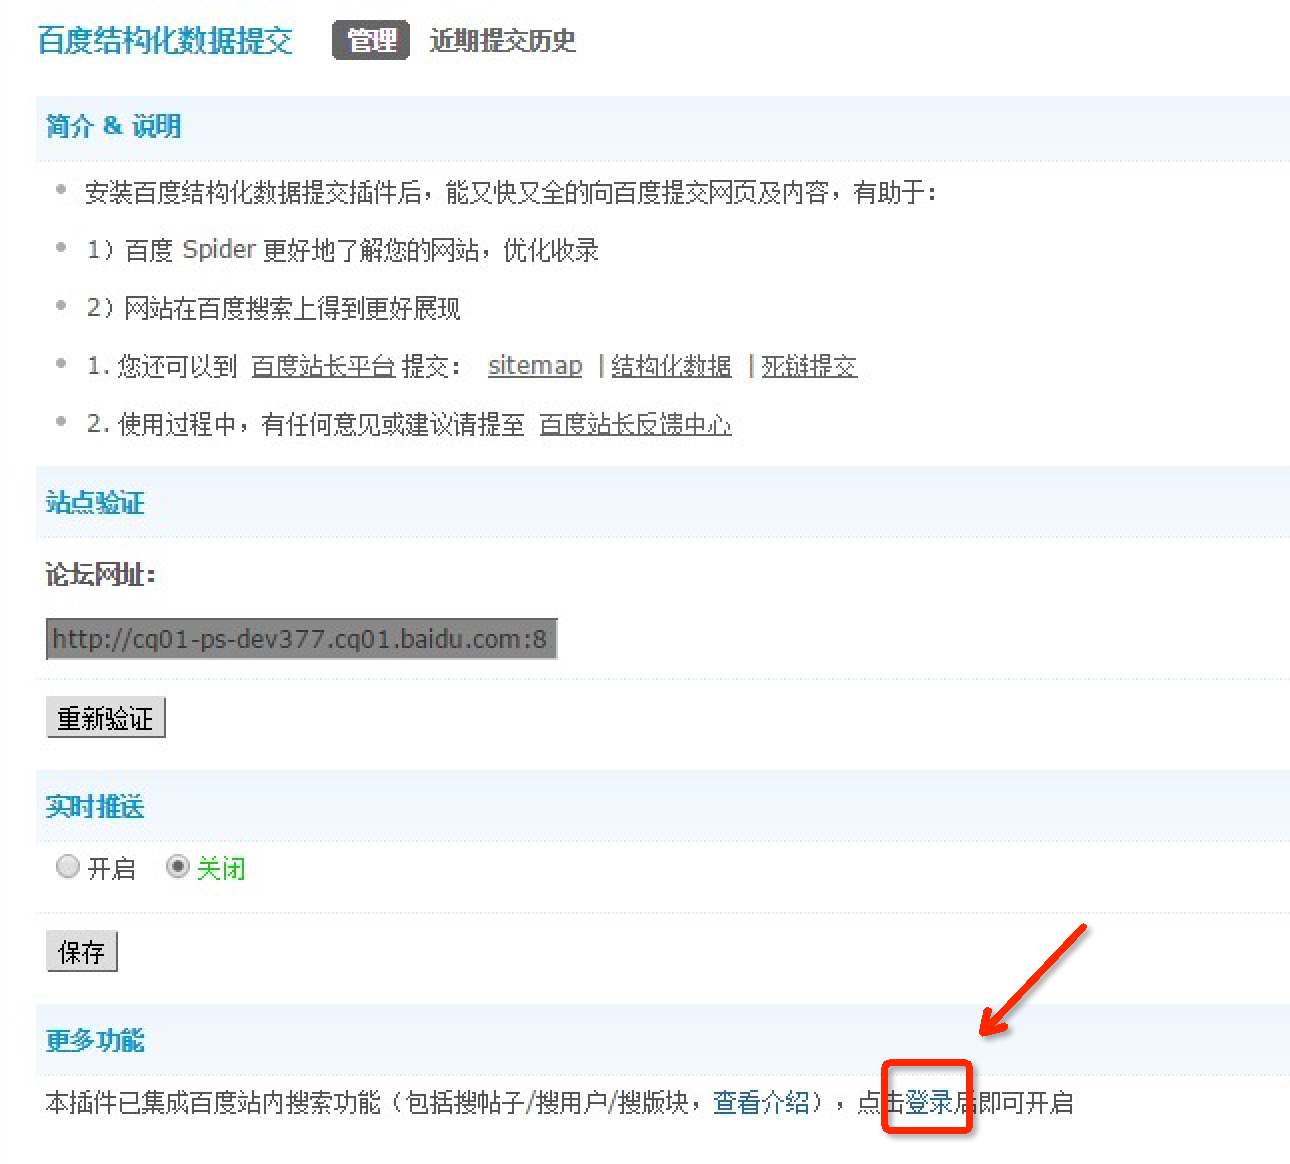Open the 百度站长平台 link
Image resolution: width=1290 pixels, height=1164 pixels.
pos(323,366)
